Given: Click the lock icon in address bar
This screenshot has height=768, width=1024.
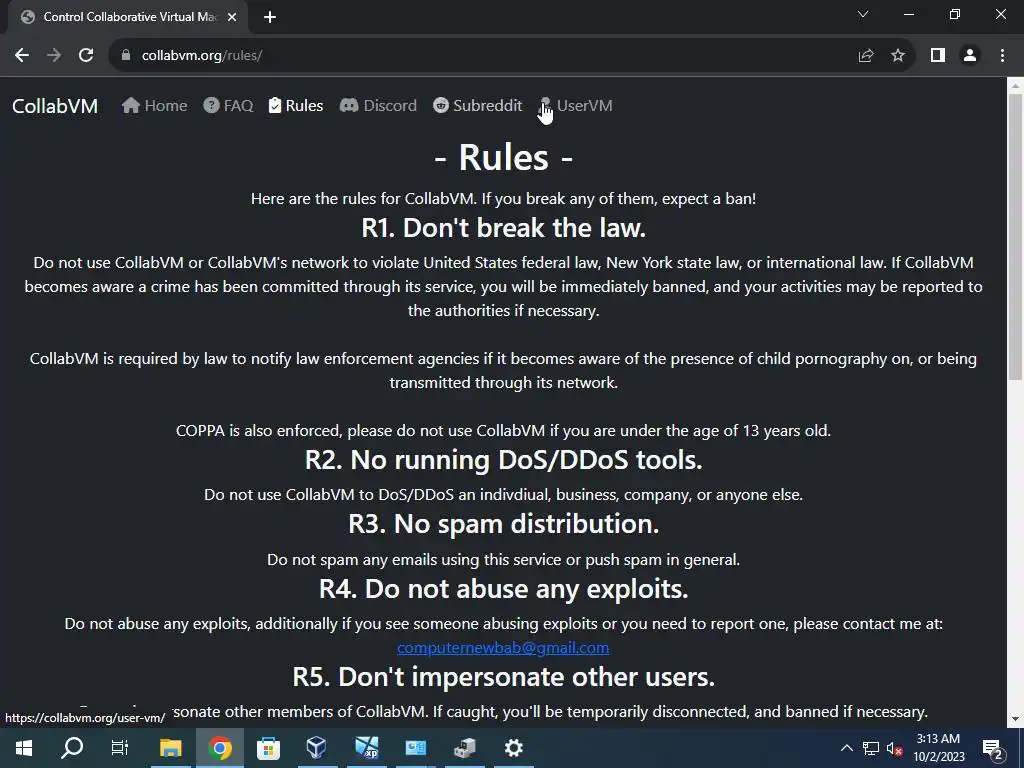Looking at the screenshot, I should pos(126,56).
